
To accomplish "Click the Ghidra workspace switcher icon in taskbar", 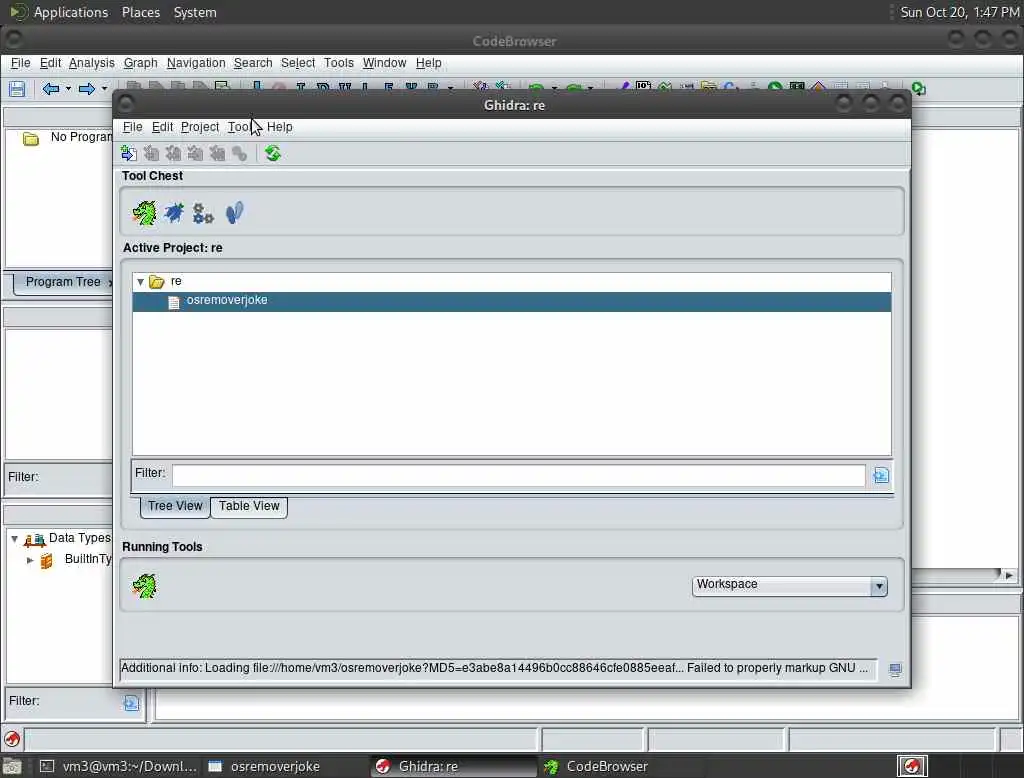I will pos(913,766).
